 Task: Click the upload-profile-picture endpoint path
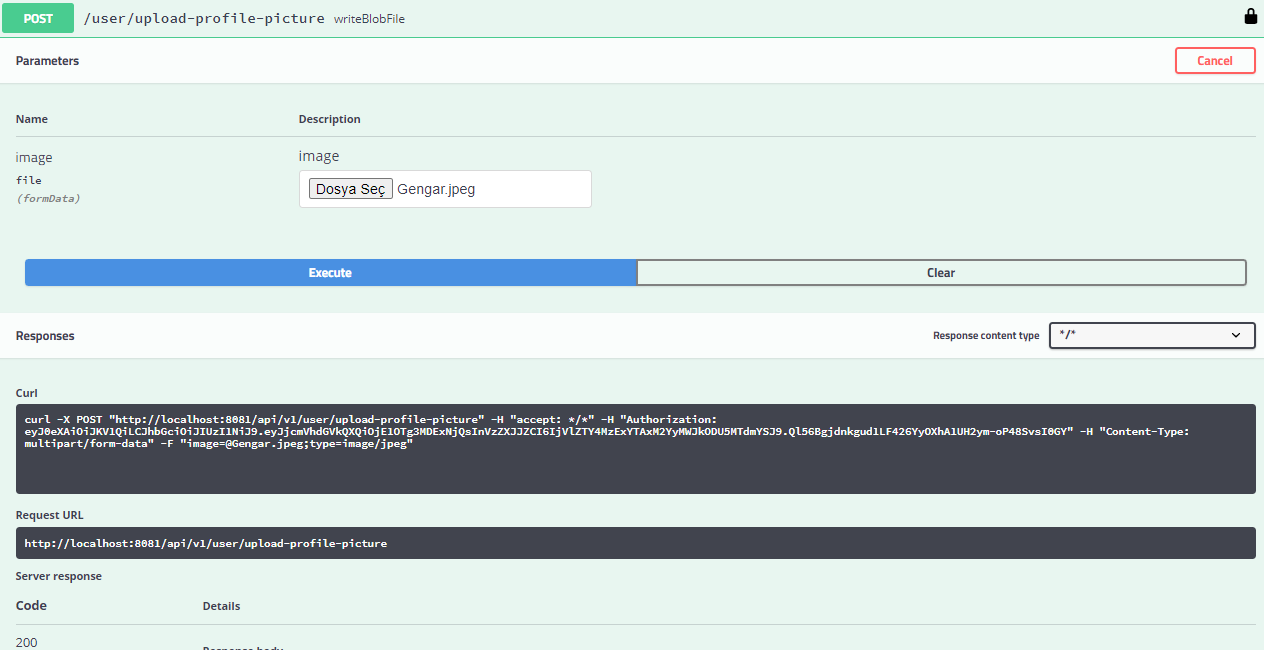coord(203,17)
